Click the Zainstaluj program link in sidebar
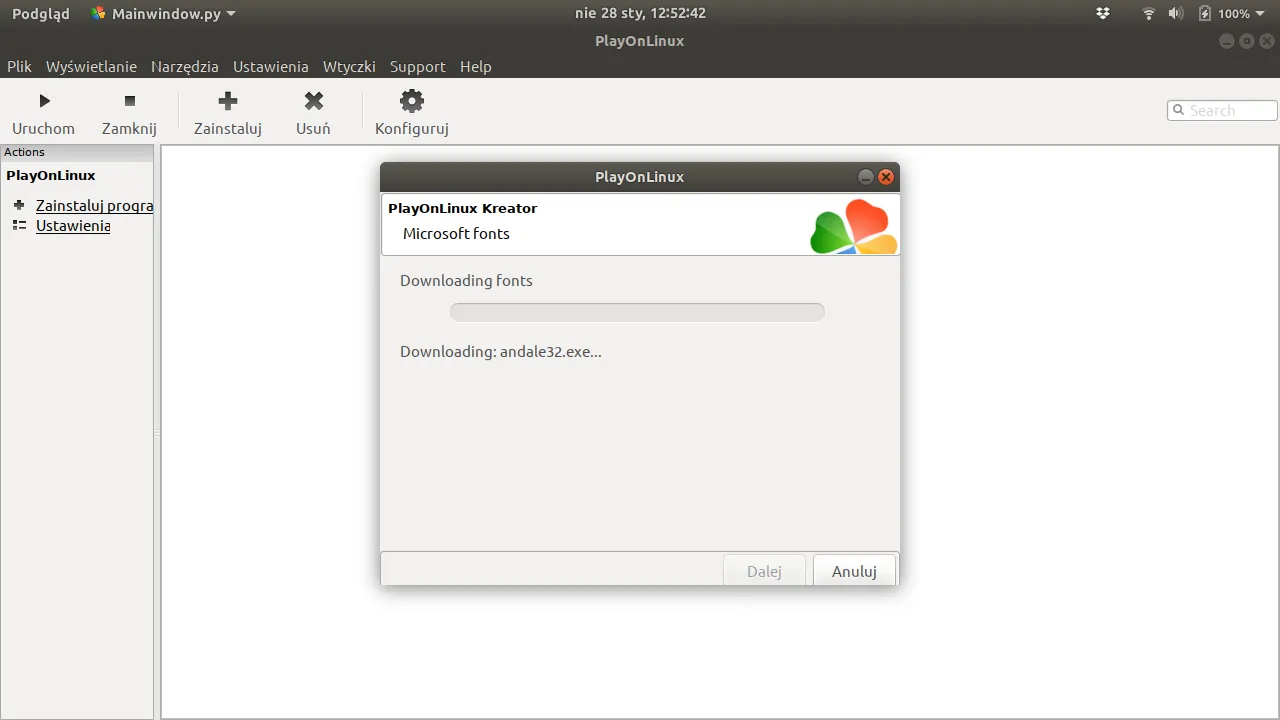Screen dimensions: 1280x720 [94, 206]
